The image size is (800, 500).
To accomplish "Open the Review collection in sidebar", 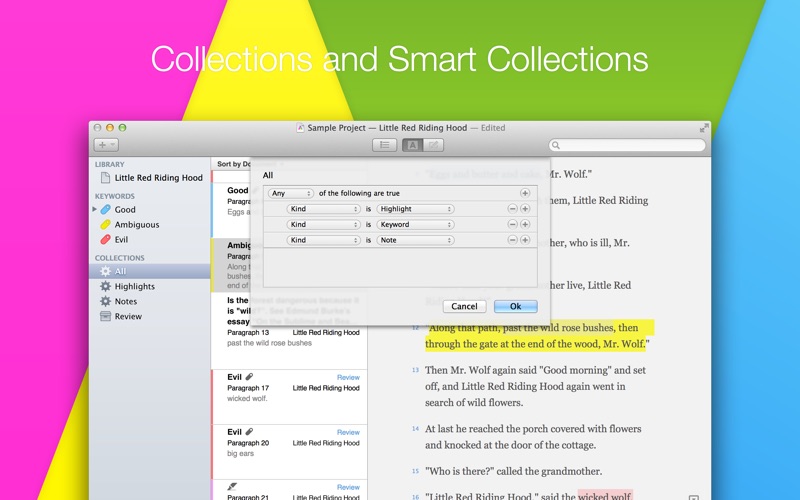I will pyautogui.click(x=127, y=316).
